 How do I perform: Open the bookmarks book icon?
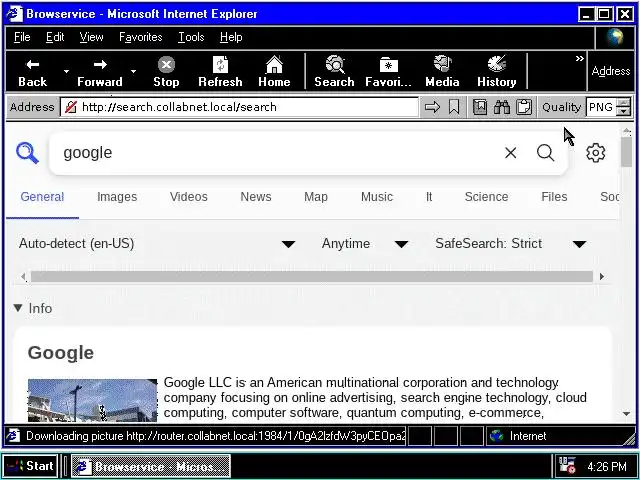(x=480, y=107)
